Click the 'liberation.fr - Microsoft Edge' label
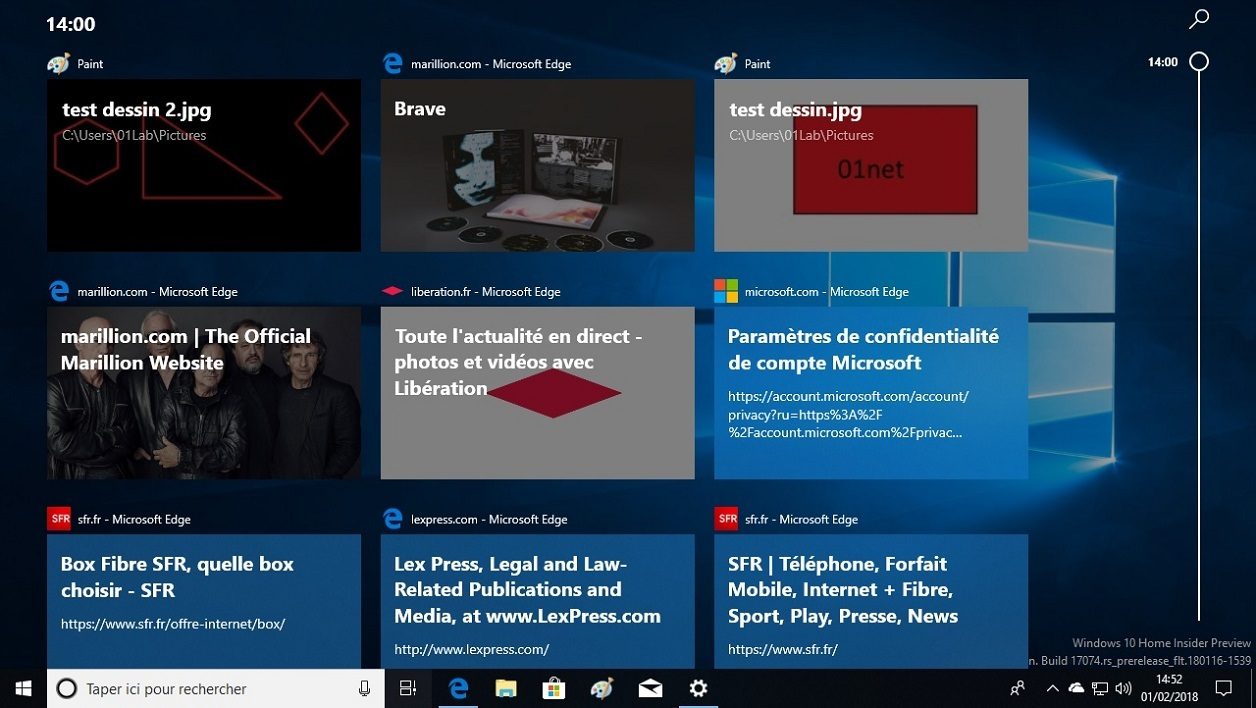The height and width of the screenshot is (708, 1256). 486,292
